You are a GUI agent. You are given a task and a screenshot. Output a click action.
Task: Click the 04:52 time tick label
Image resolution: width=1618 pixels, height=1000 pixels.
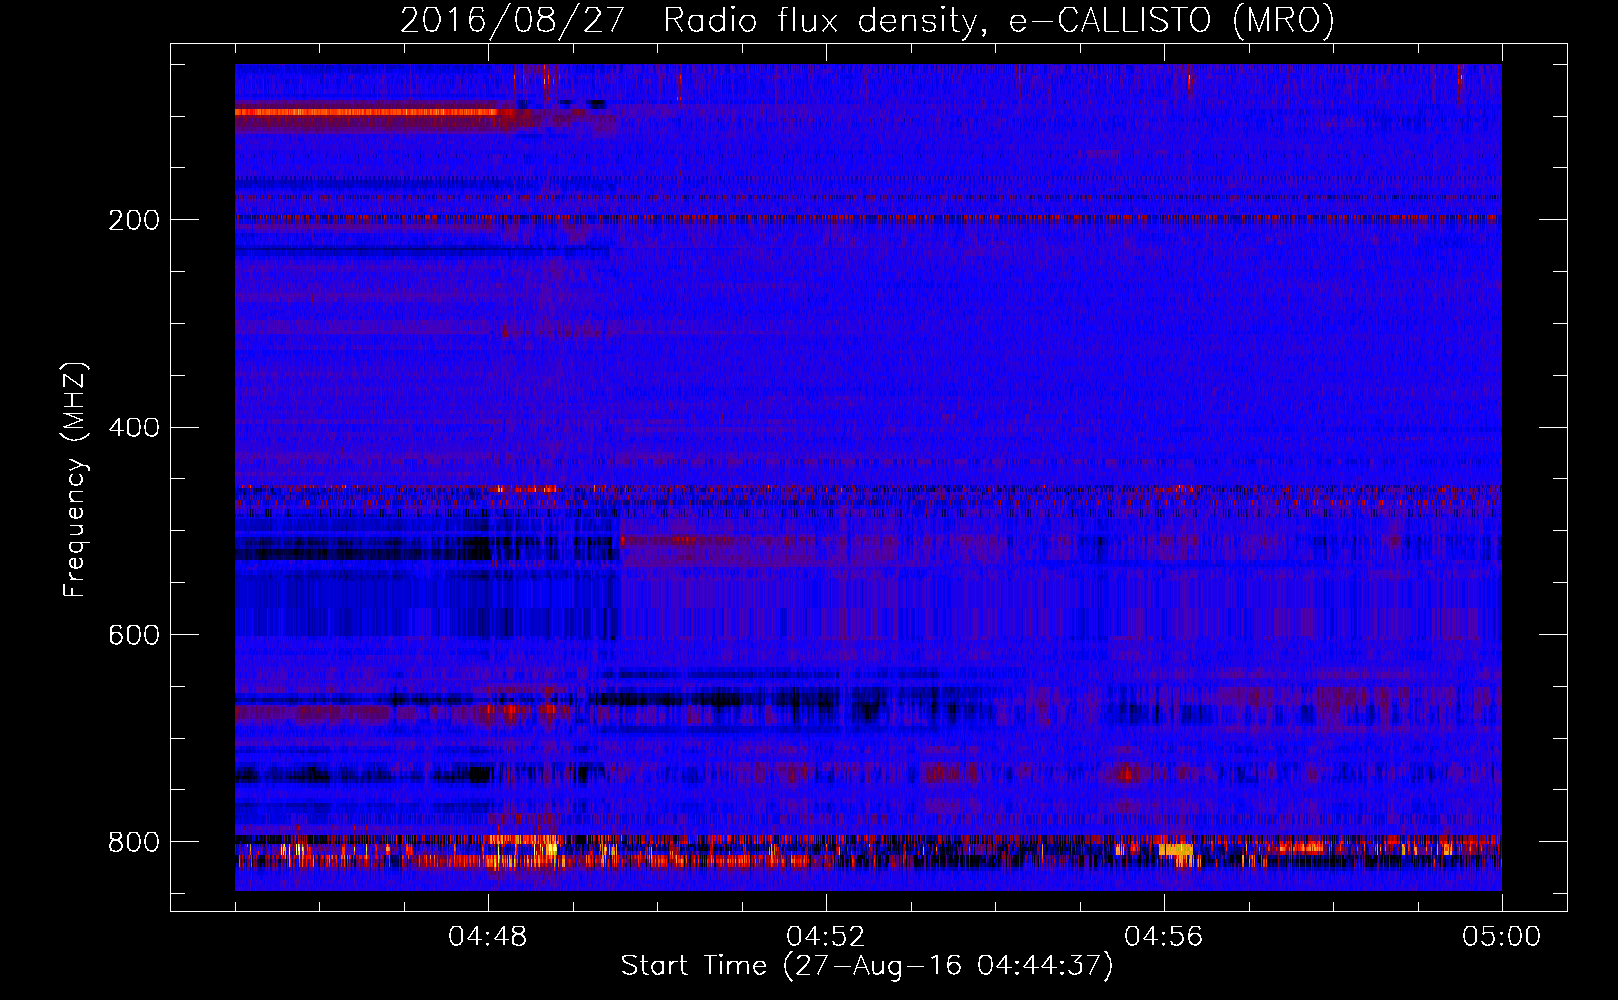tap(826, 937)
